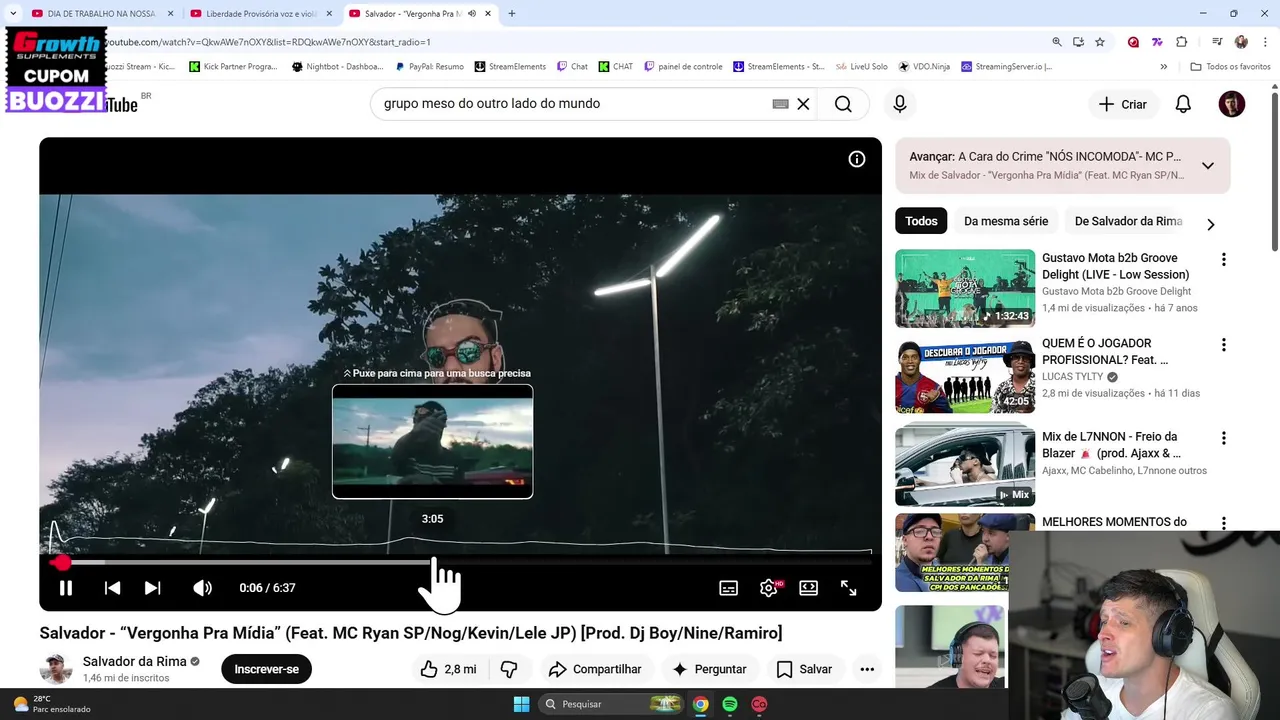Image resolution: width=1280 pixels, height=720 pixels.
Task: Open YouTube account avatar menu
Action: (1232, 104)
